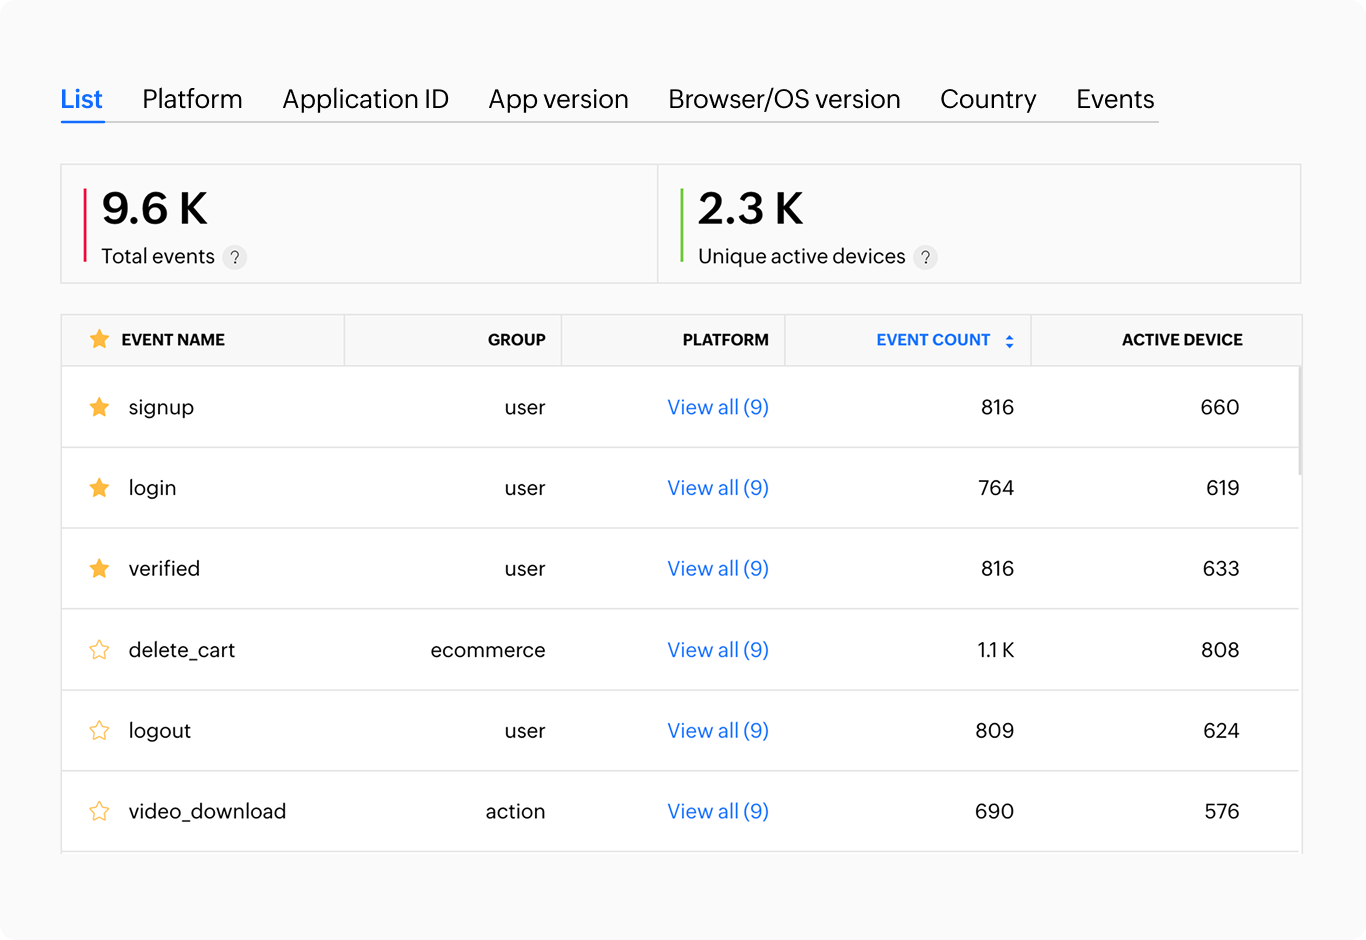Click the table's vertical scrollbar
This screenshot has width=1366, height=940.
pyautogui.click(x=1300, y=422)
